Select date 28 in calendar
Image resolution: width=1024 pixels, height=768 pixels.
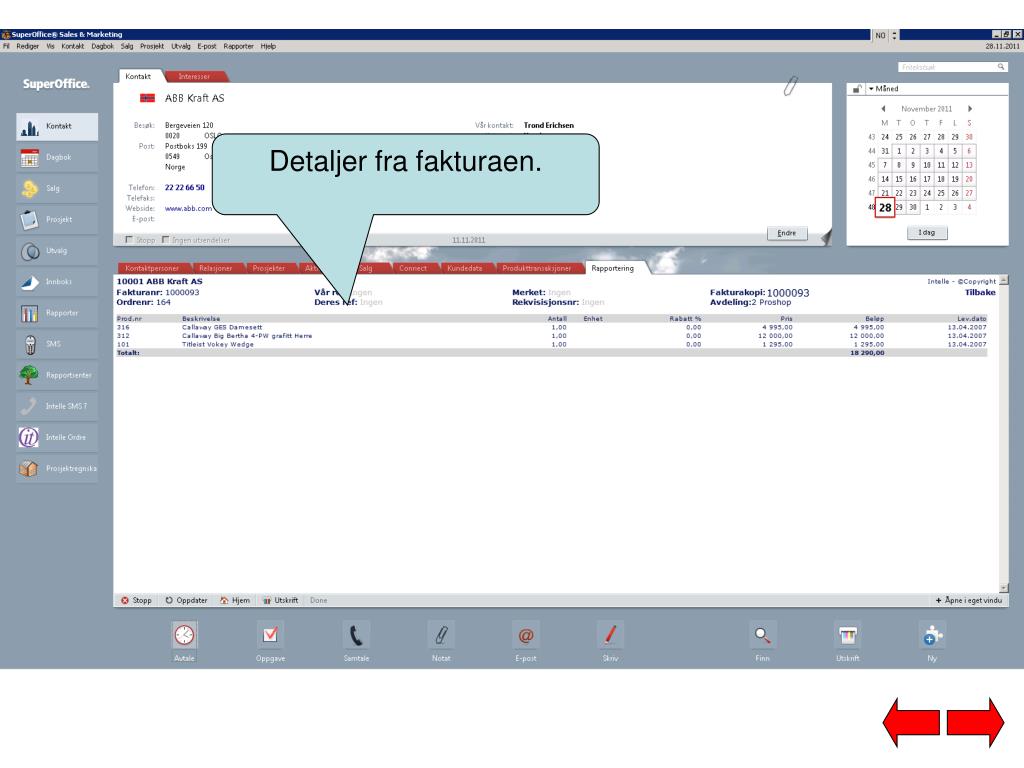point(885,208)
